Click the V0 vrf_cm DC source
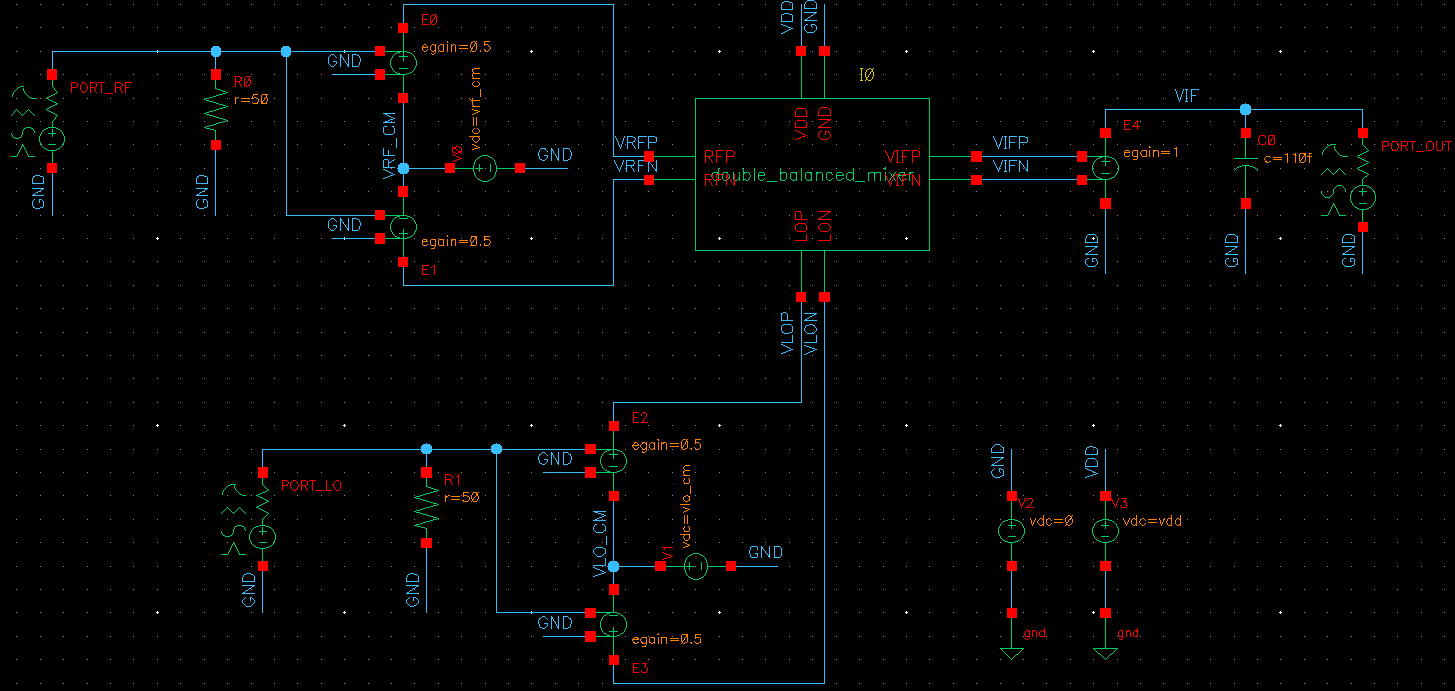Viewport: 1455px width, 691px height. pyautogui.click(x=485, y=169)
